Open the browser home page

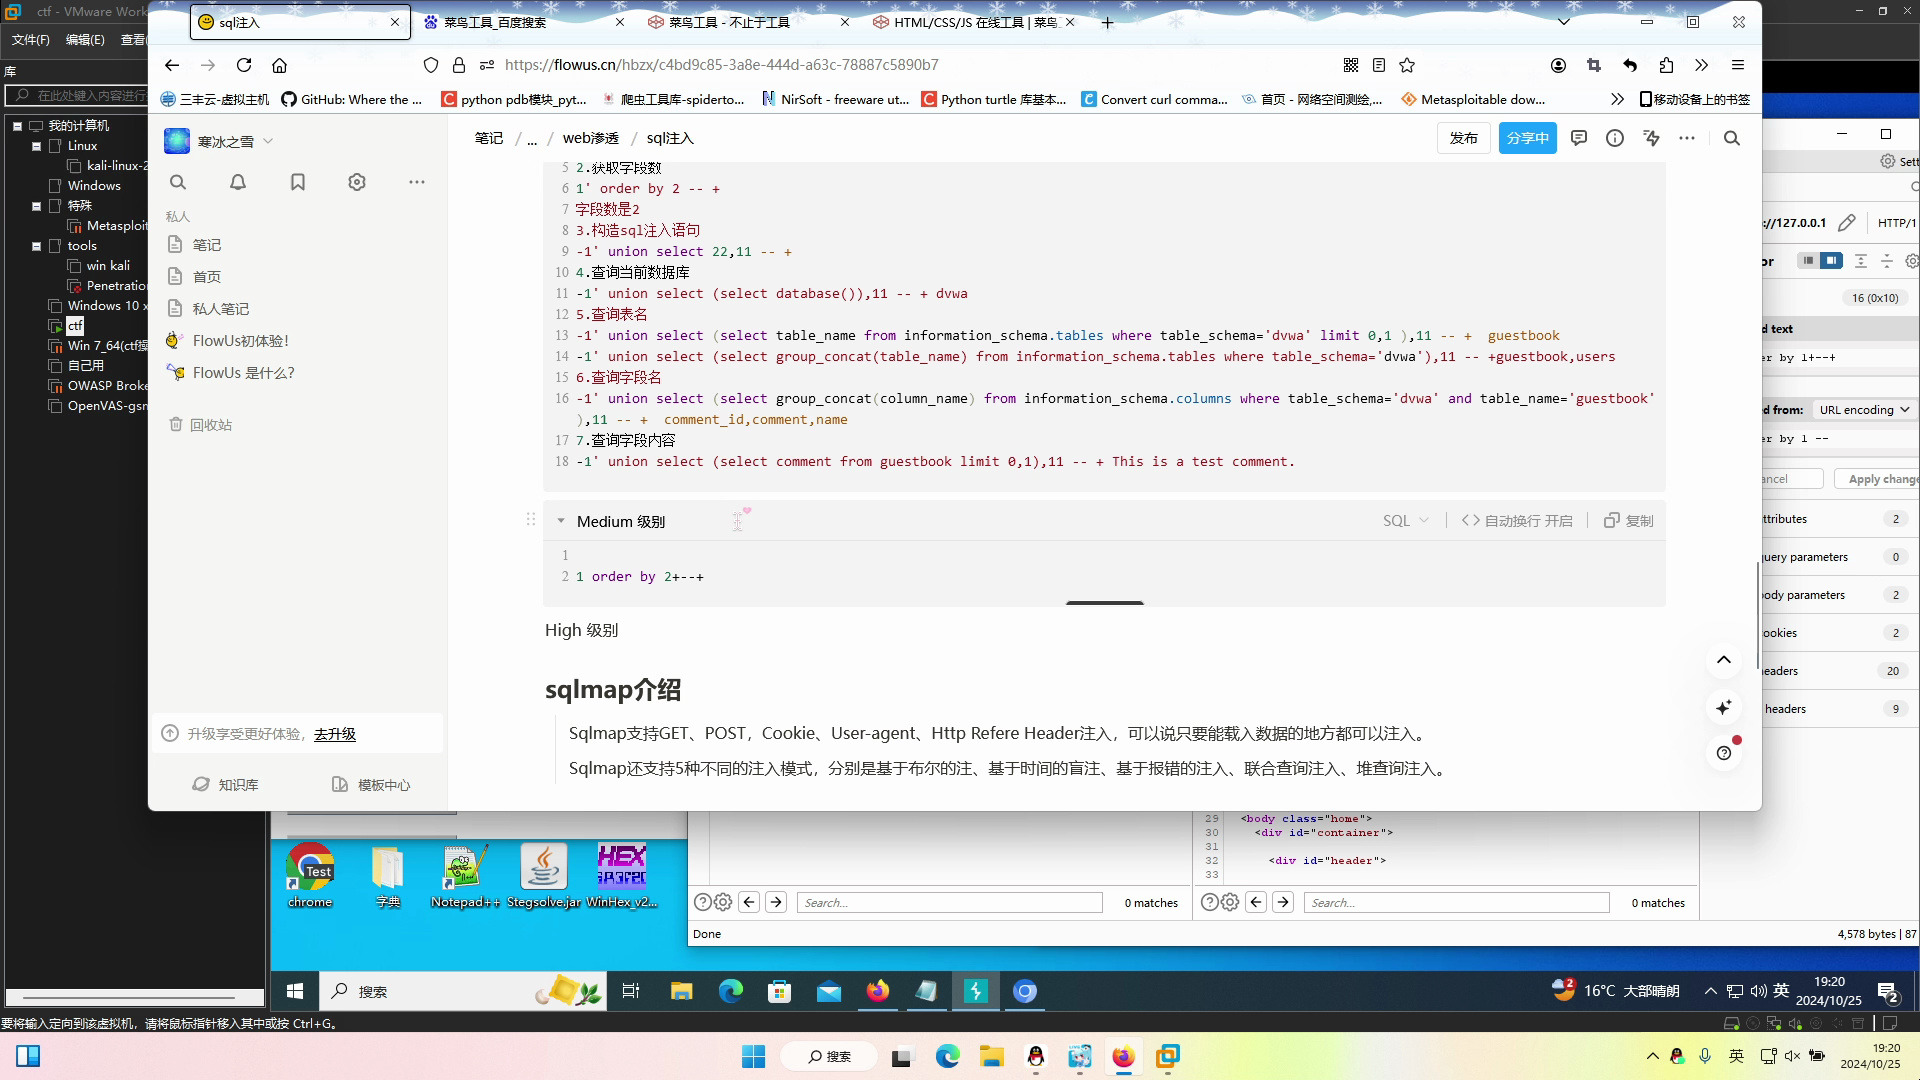[280, 65]
